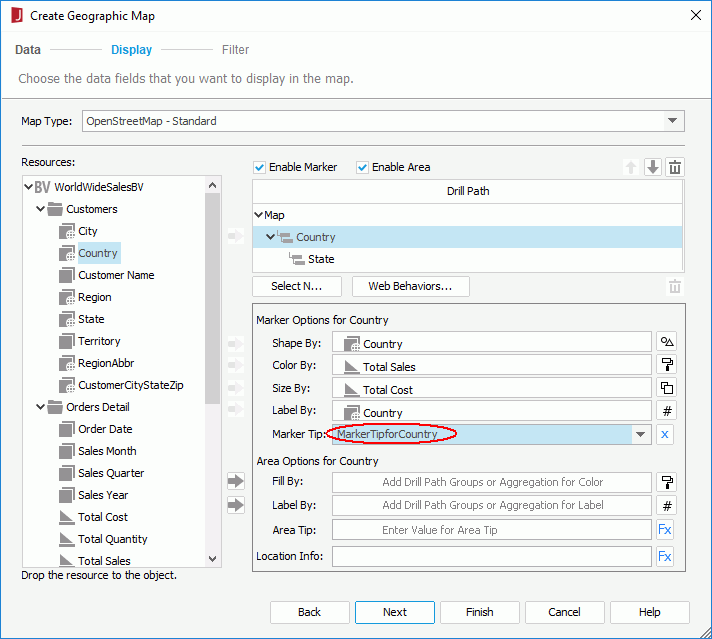
Task: Click add arrow beside Drill Path Country row
Action: (x=236, y=236)
